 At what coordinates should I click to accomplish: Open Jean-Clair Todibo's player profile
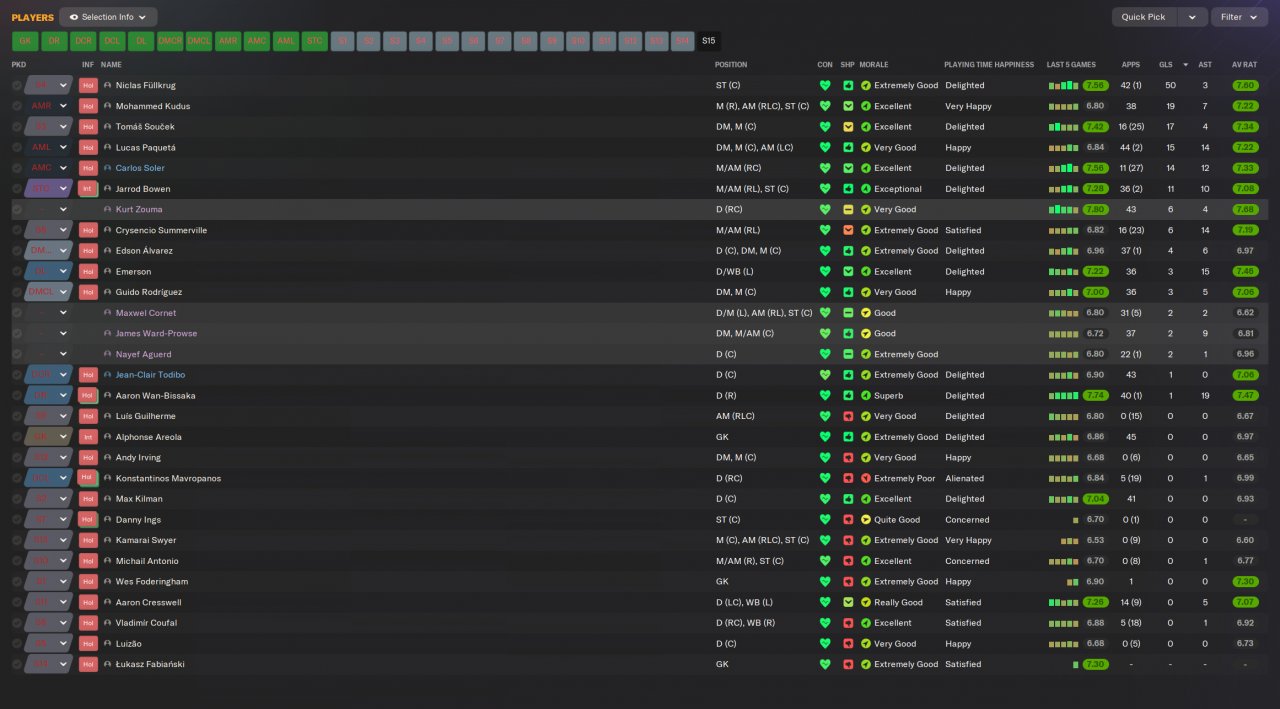click(150, 375)
